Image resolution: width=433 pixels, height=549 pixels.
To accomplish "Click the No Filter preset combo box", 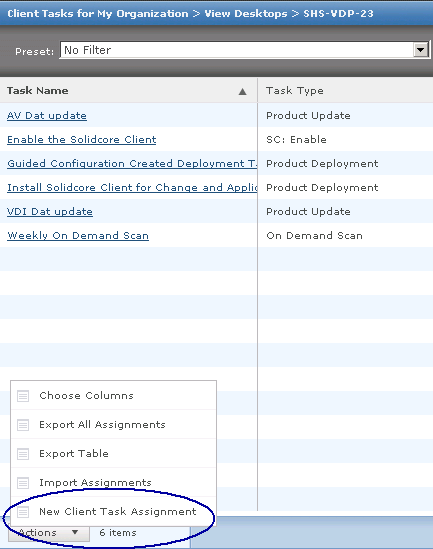I will (244, 50).
